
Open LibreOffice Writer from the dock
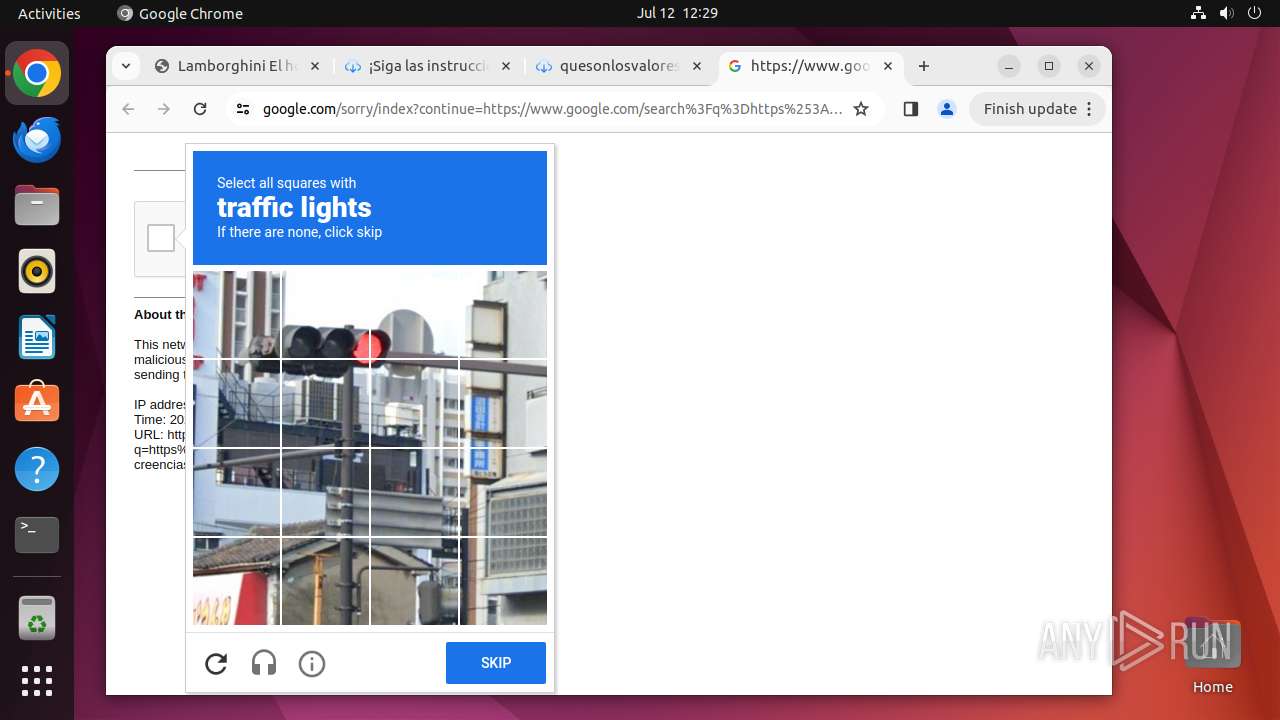[37, 337]
